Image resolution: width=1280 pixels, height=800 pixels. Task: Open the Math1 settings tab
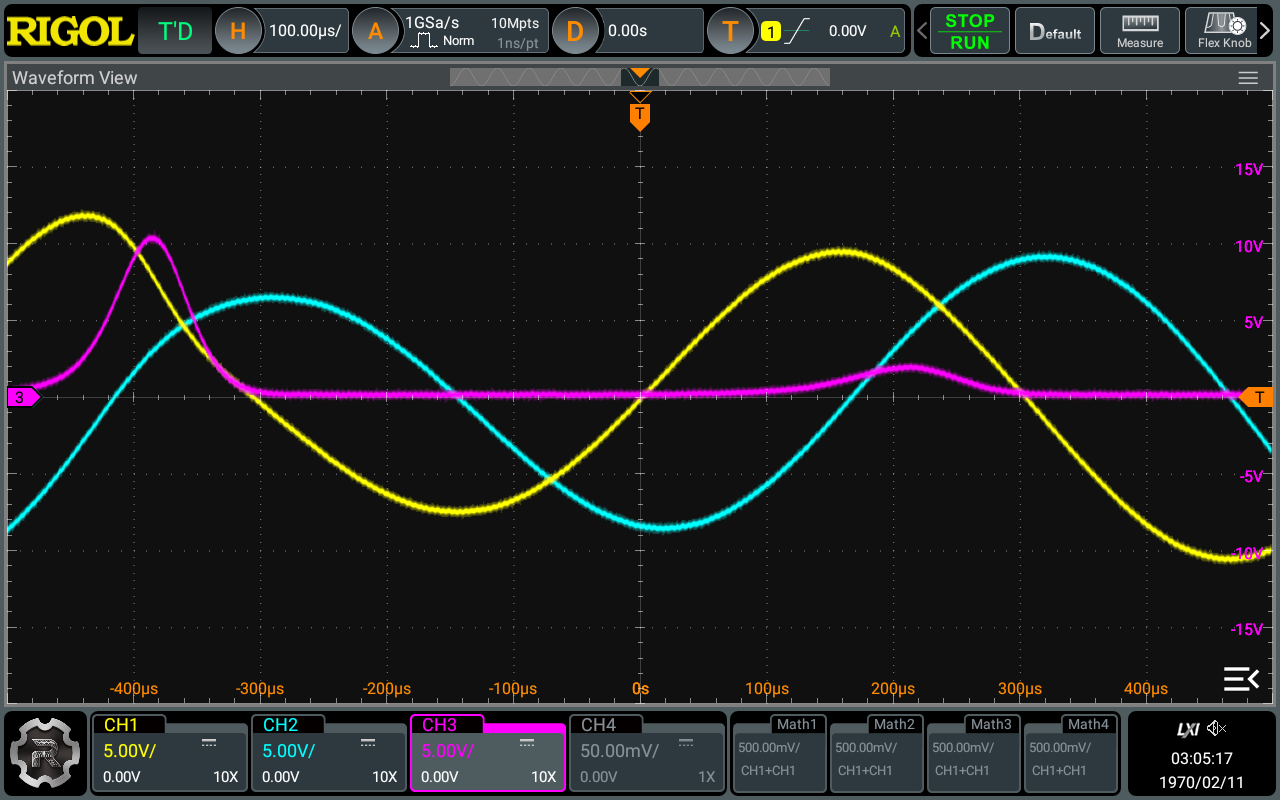[x=780, y=752]
